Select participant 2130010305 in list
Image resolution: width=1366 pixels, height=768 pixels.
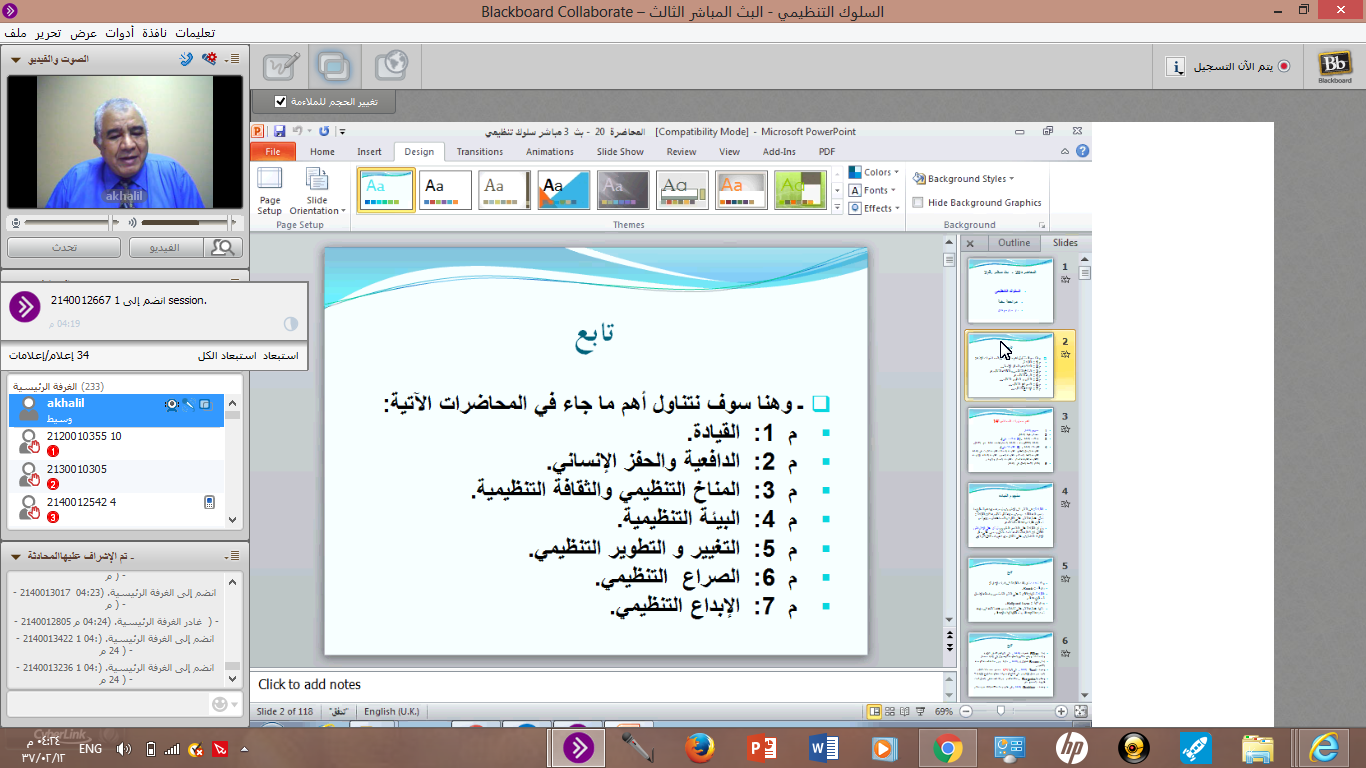[116, 476]
